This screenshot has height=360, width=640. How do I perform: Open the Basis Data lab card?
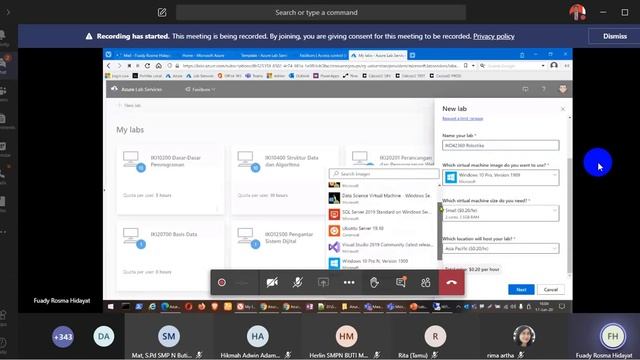tap(171, 256)
